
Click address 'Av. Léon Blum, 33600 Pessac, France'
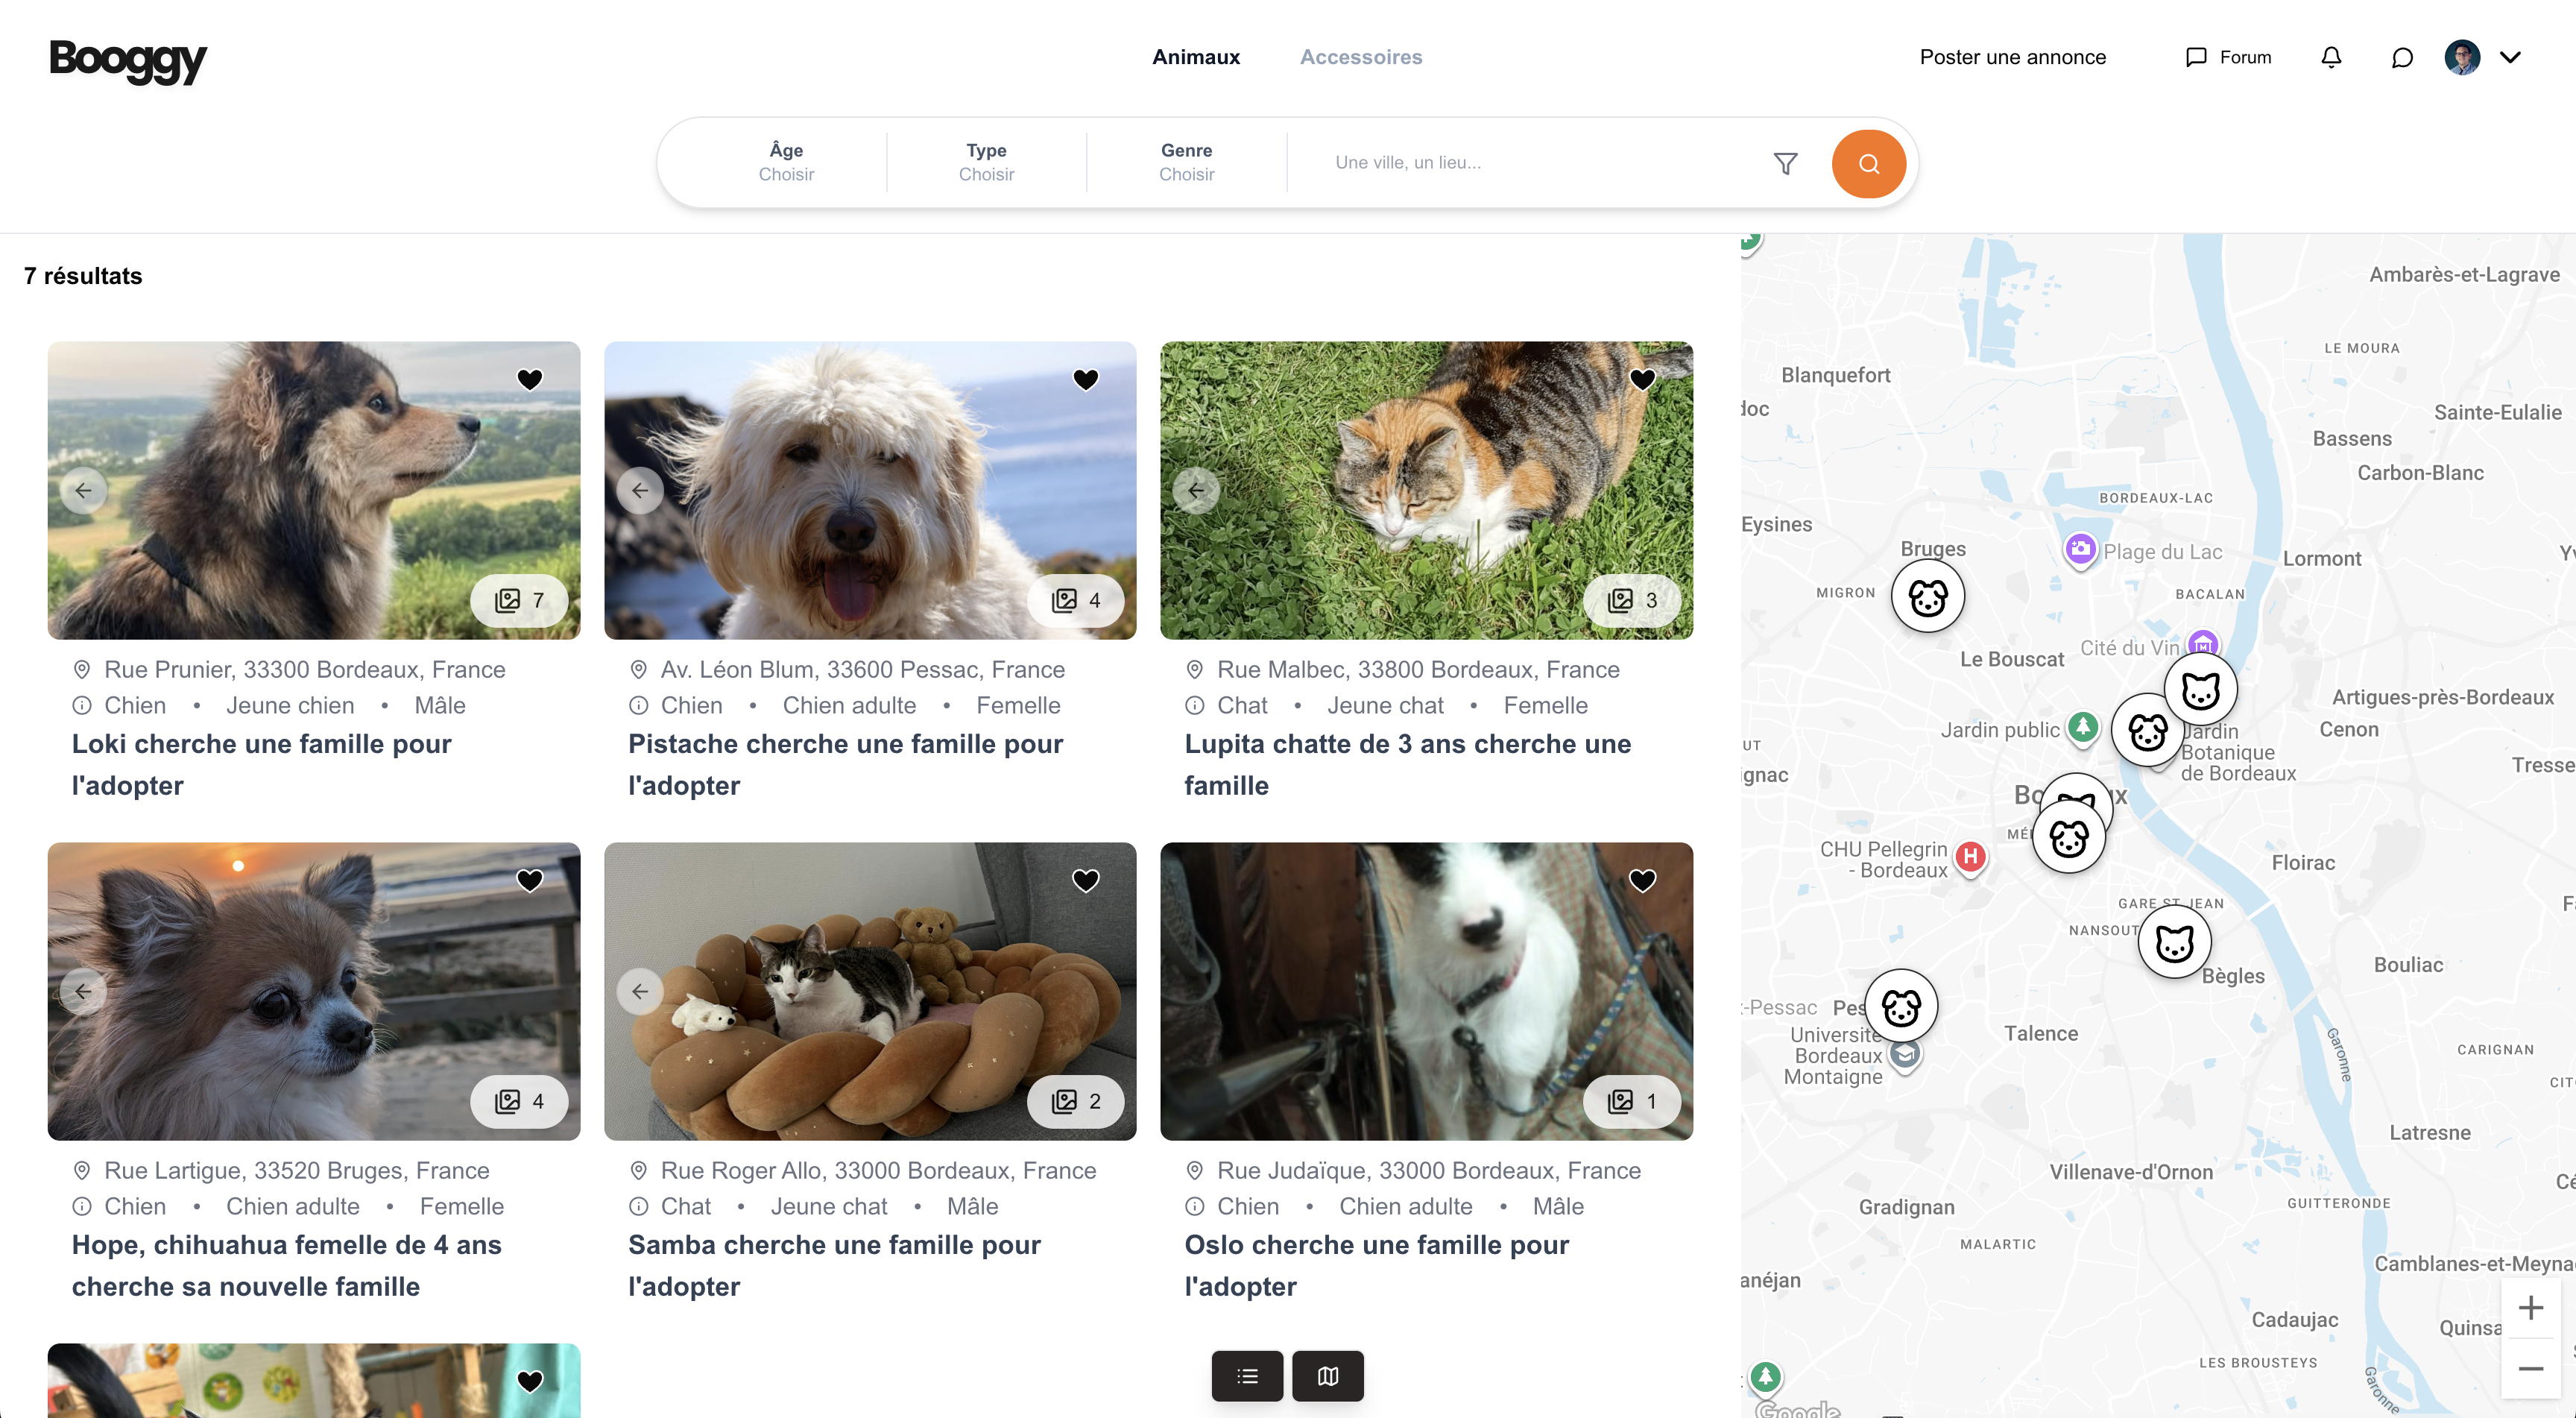(x=863, y=669)
